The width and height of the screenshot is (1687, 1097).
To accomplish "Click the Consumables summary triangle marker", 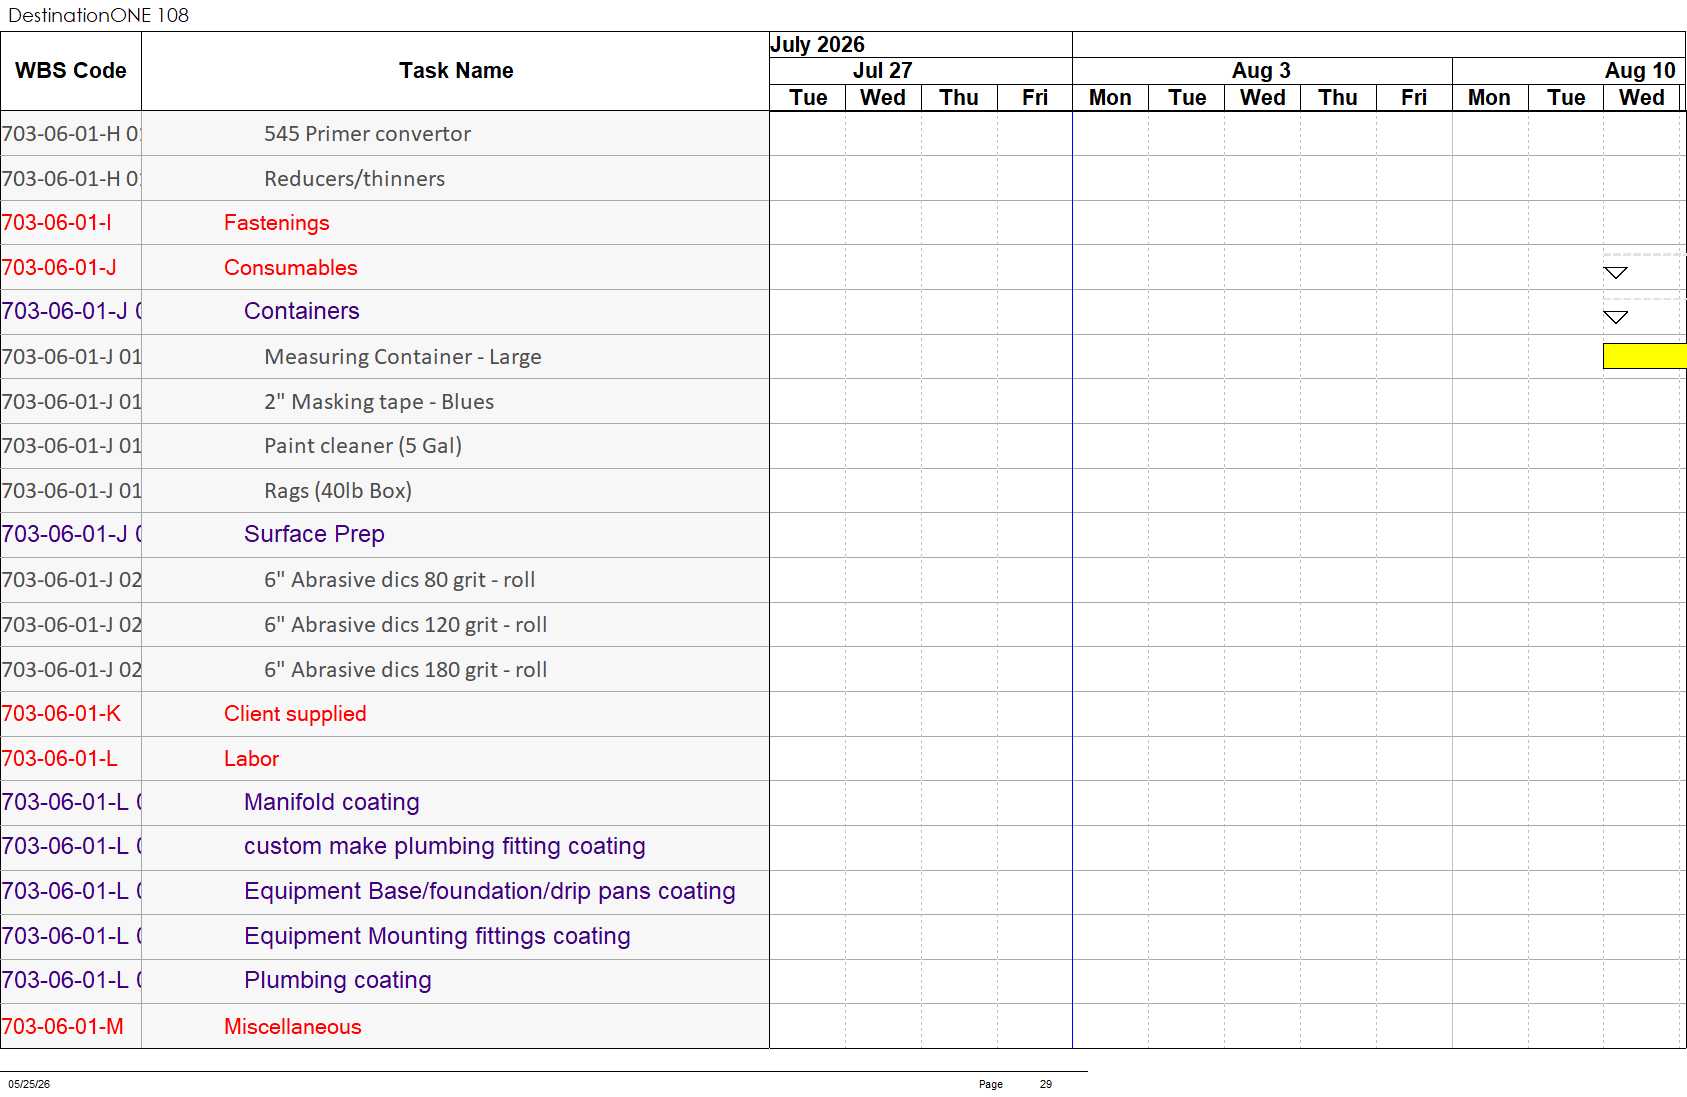I will [x=1615, y=273].
